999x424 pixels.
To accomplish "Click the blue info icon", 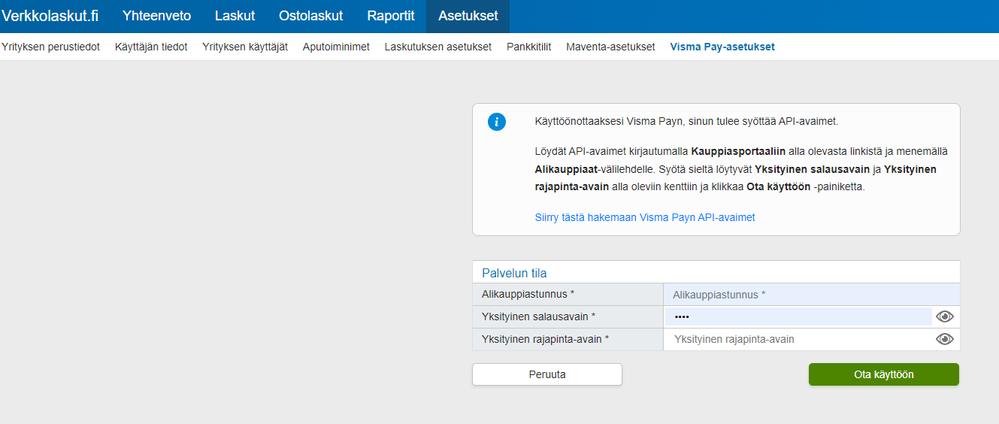I will [x=496, y=122].
